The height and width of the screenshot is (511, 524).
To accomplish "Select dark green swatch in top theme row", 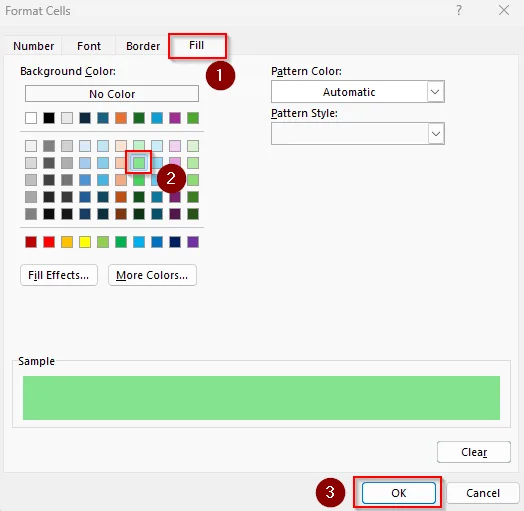I will 139,118.
